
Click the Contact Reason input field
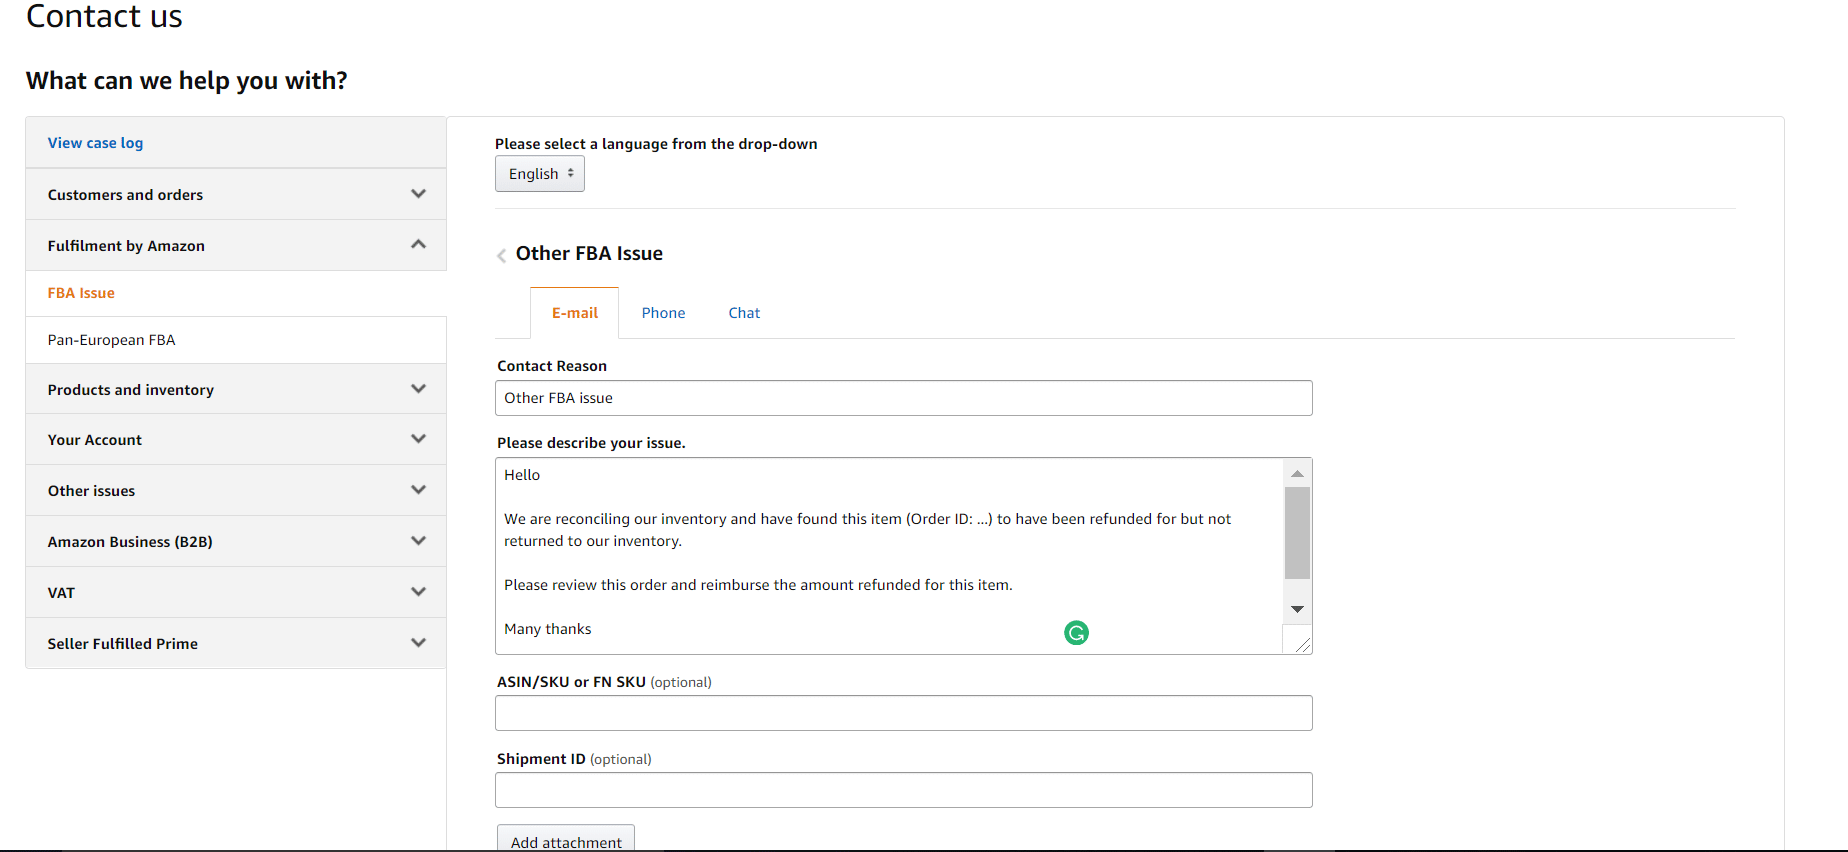(904, 398)
